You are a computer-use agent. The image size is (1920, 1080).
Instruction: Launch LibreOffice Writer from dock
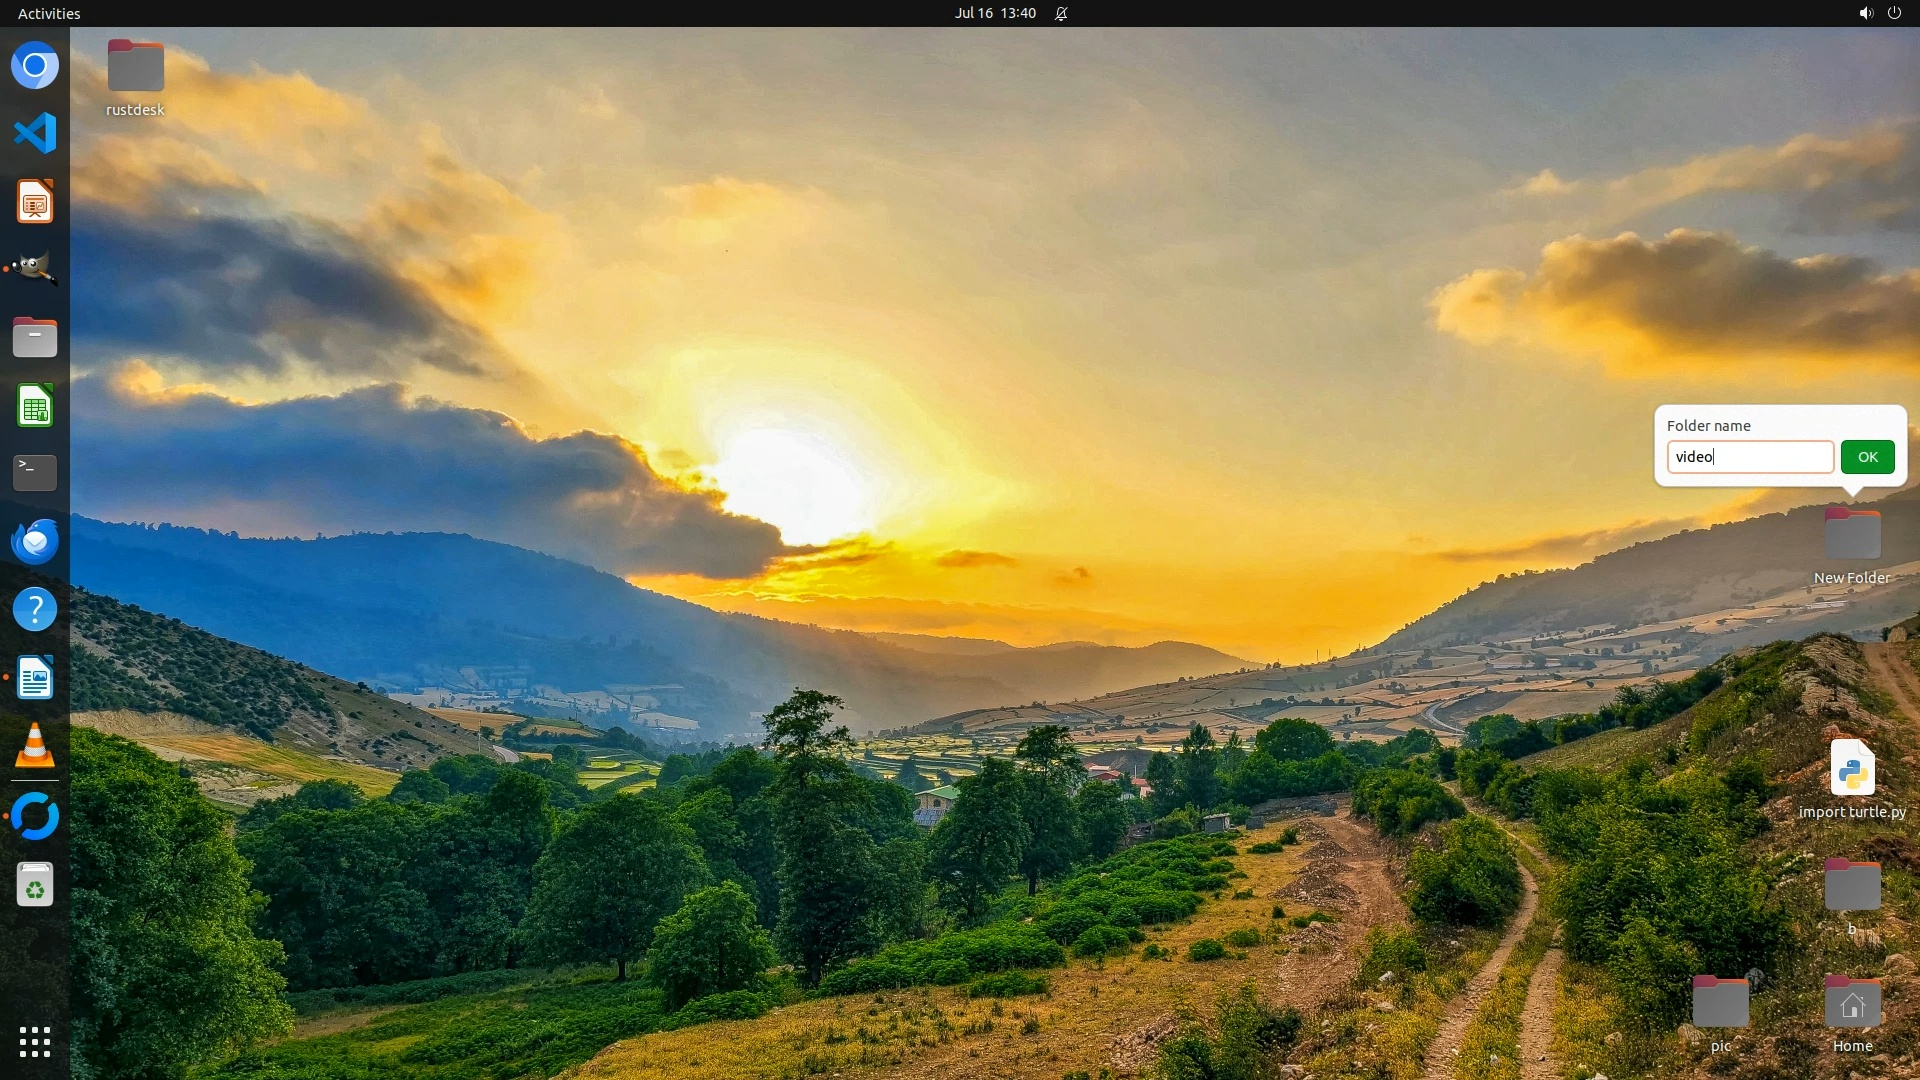click(35, 678)
